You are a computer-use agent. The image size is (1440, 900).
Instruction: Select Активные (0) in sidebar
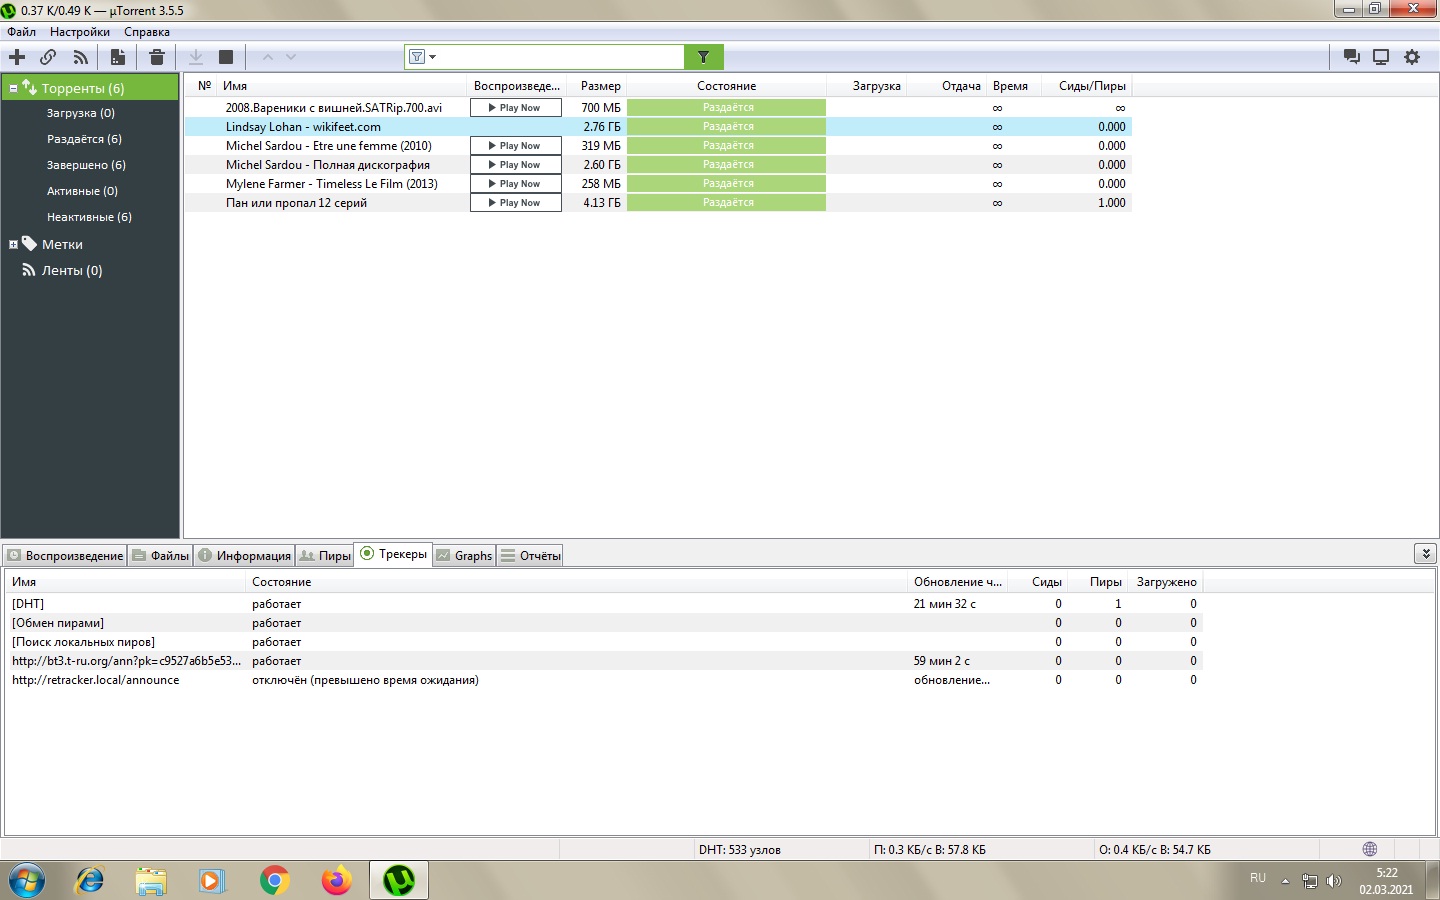click(82, 191)
